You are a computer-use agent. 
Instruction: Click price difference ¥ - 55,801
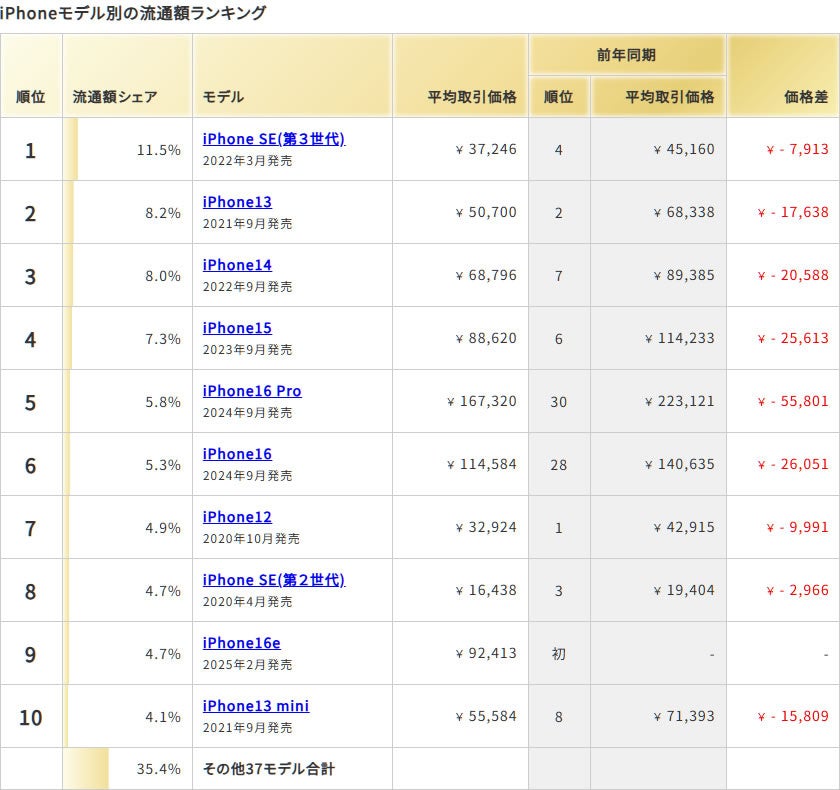(x=793, y=401)
